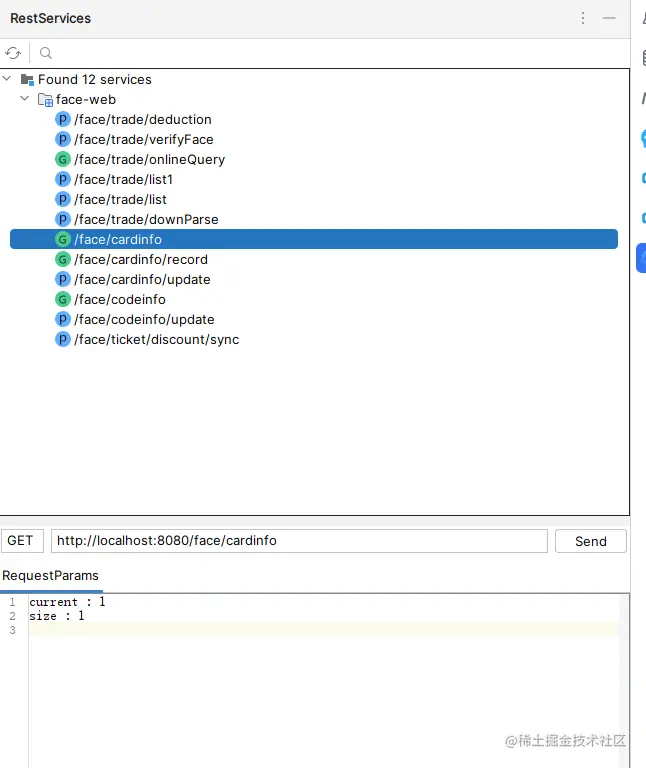The image size is (646, 768).
Task: Select the /face/codeinfo/update service
Action: (x=144, y=320)
